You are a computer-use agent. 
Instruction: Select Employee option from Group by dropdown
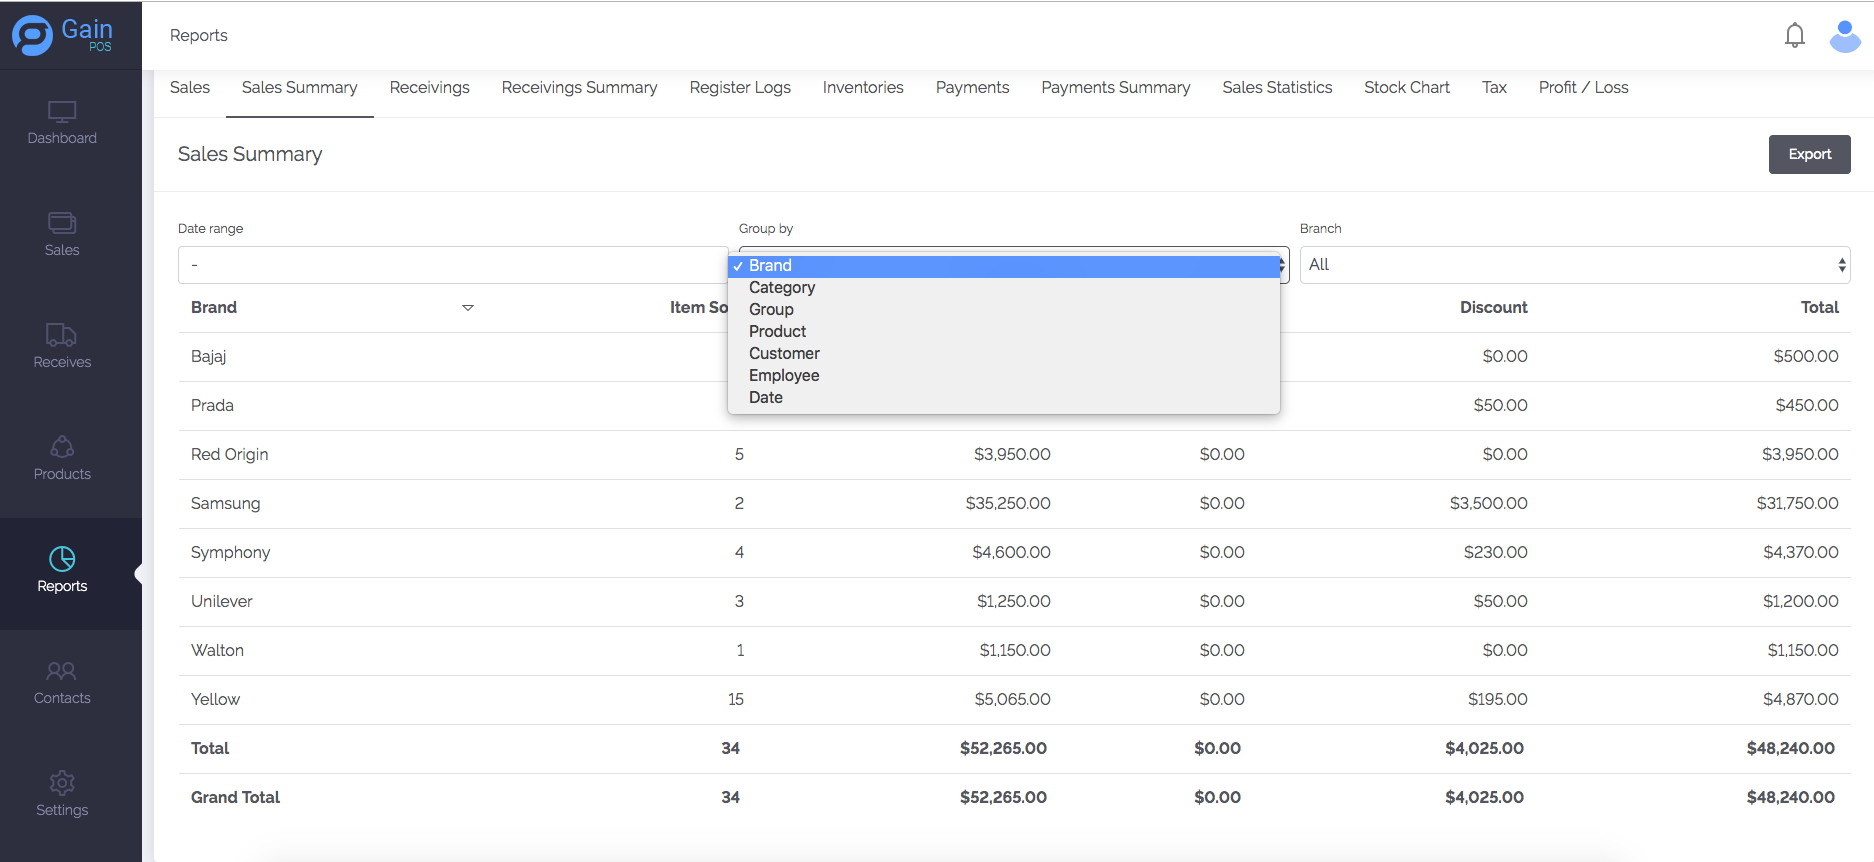click(784, 376)
